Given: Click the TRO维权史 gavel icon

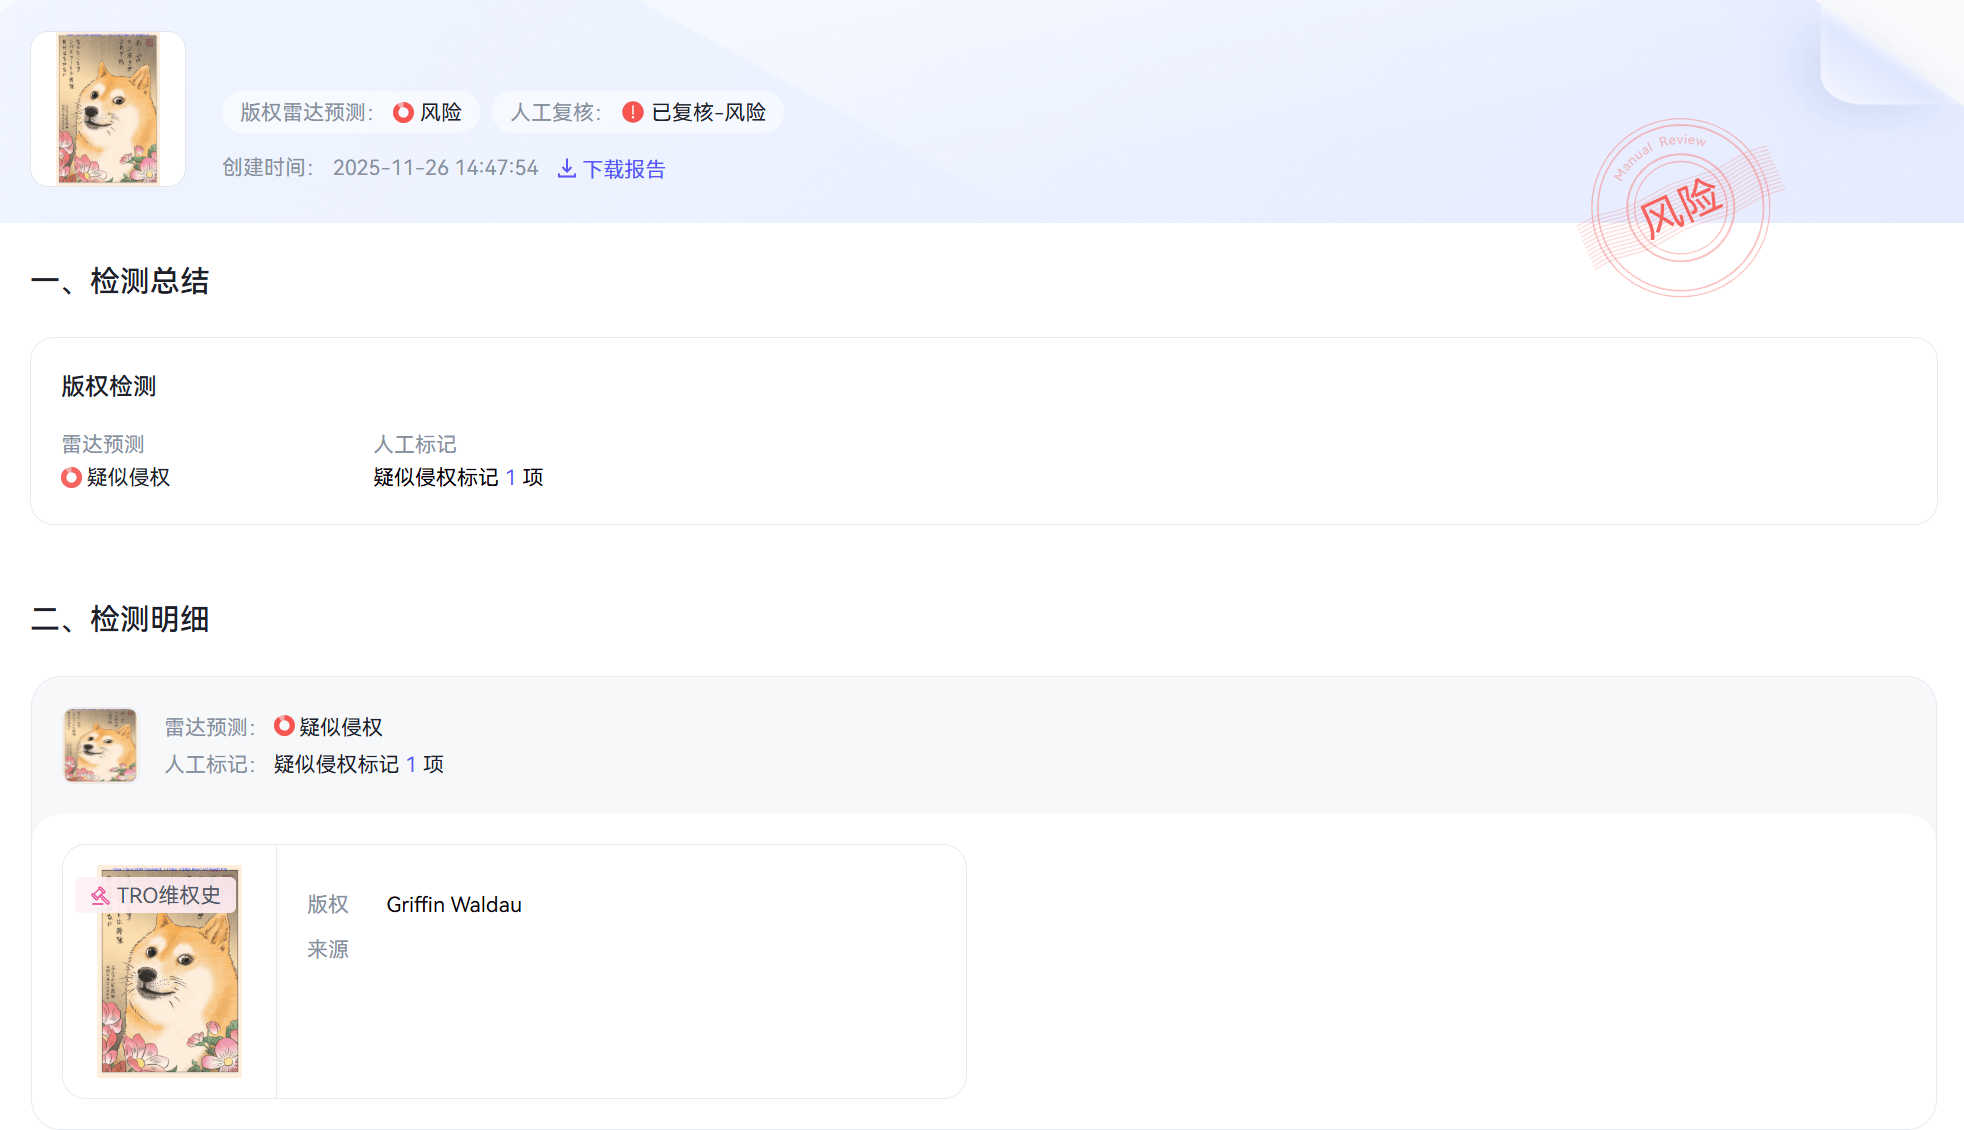Looking at the screenshot, I should point(100,896).
